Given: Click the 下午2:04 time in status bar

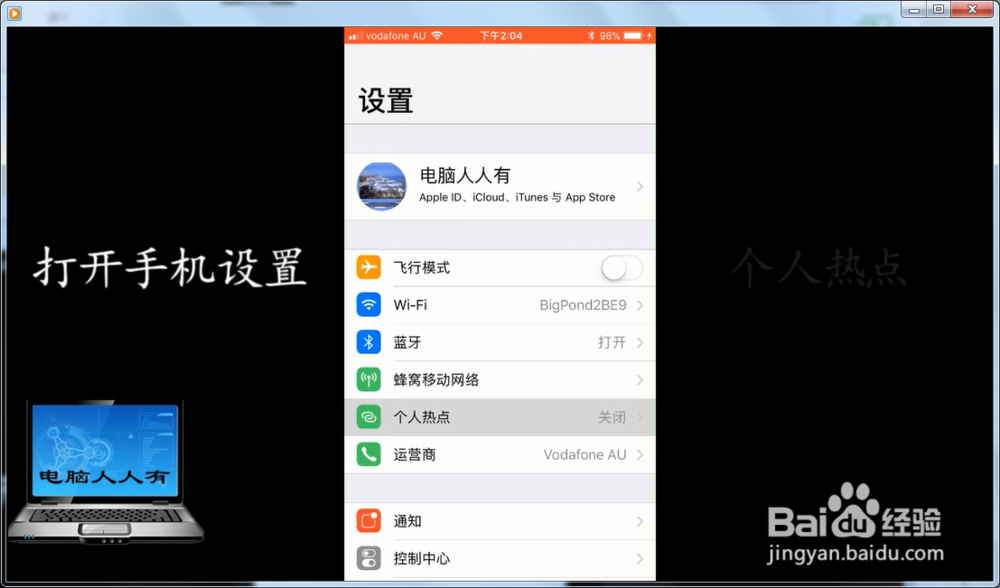Looking at the screenshot, I should pyautogui.click(x=501, y=36).
